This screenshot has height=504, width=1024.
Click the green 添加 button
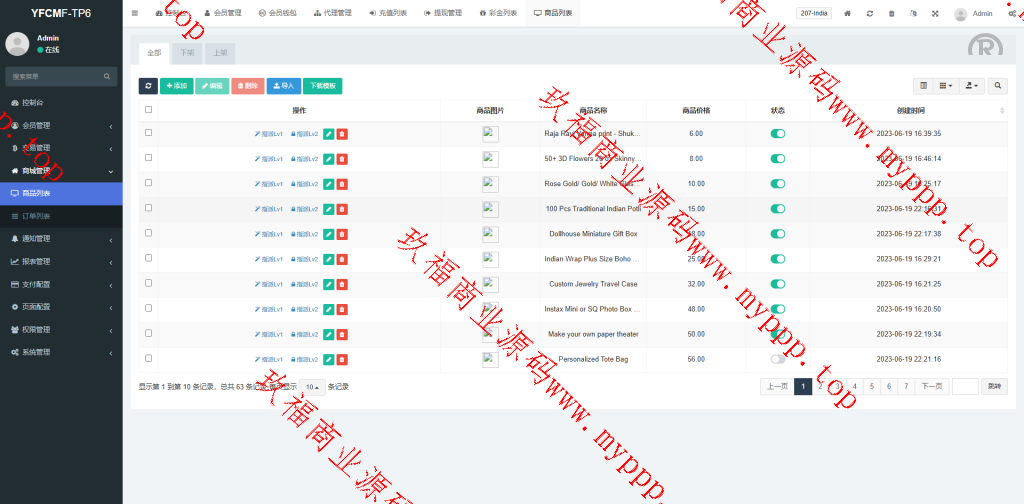[x=177, y=86]
